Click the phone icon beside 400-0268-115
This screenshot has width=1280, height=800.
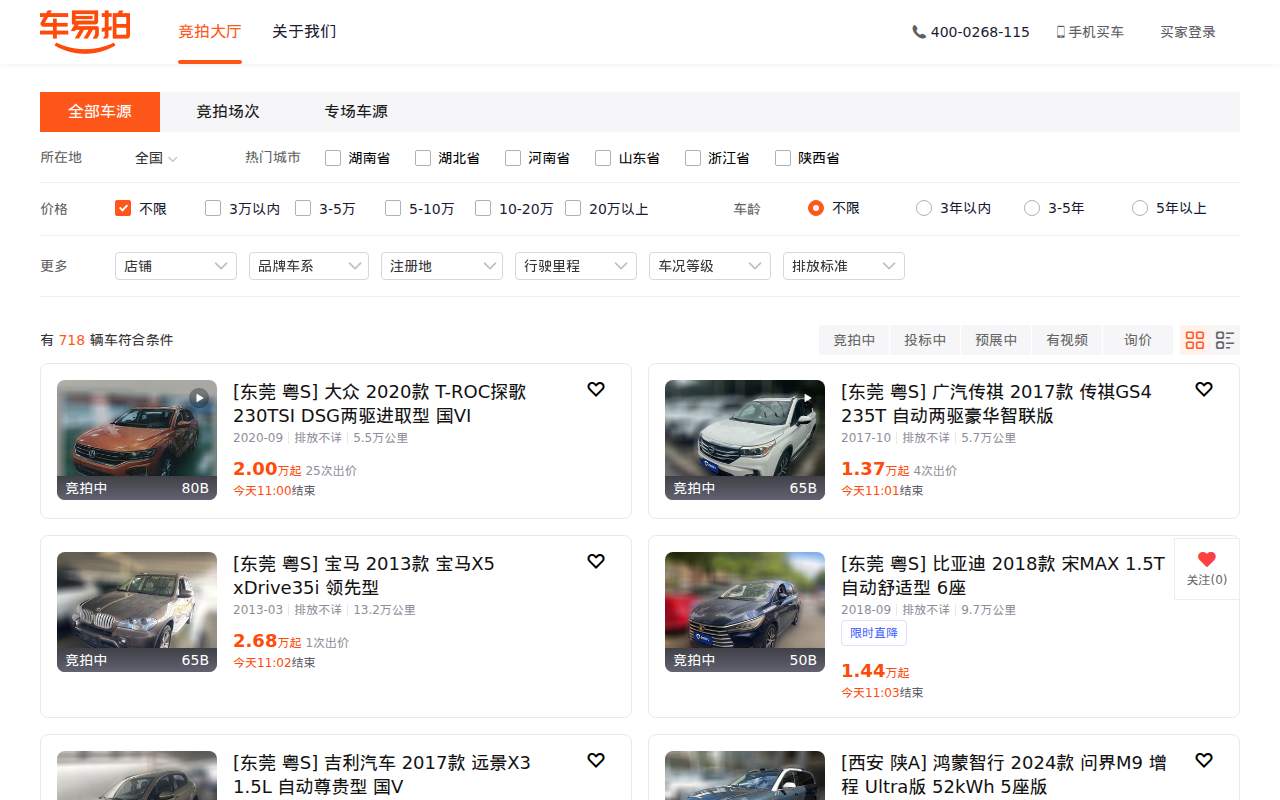(919, 32)
